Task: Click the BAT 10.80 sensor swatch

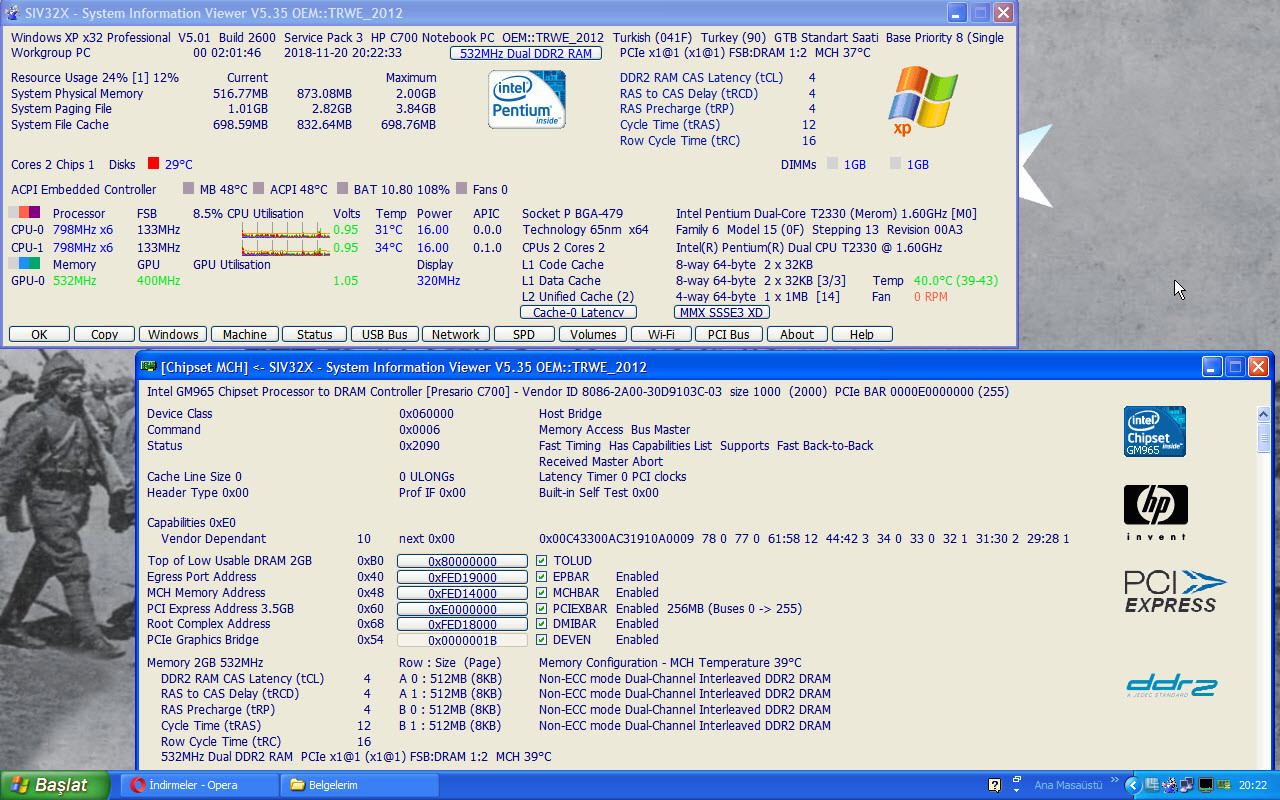Action: (343, 189)
